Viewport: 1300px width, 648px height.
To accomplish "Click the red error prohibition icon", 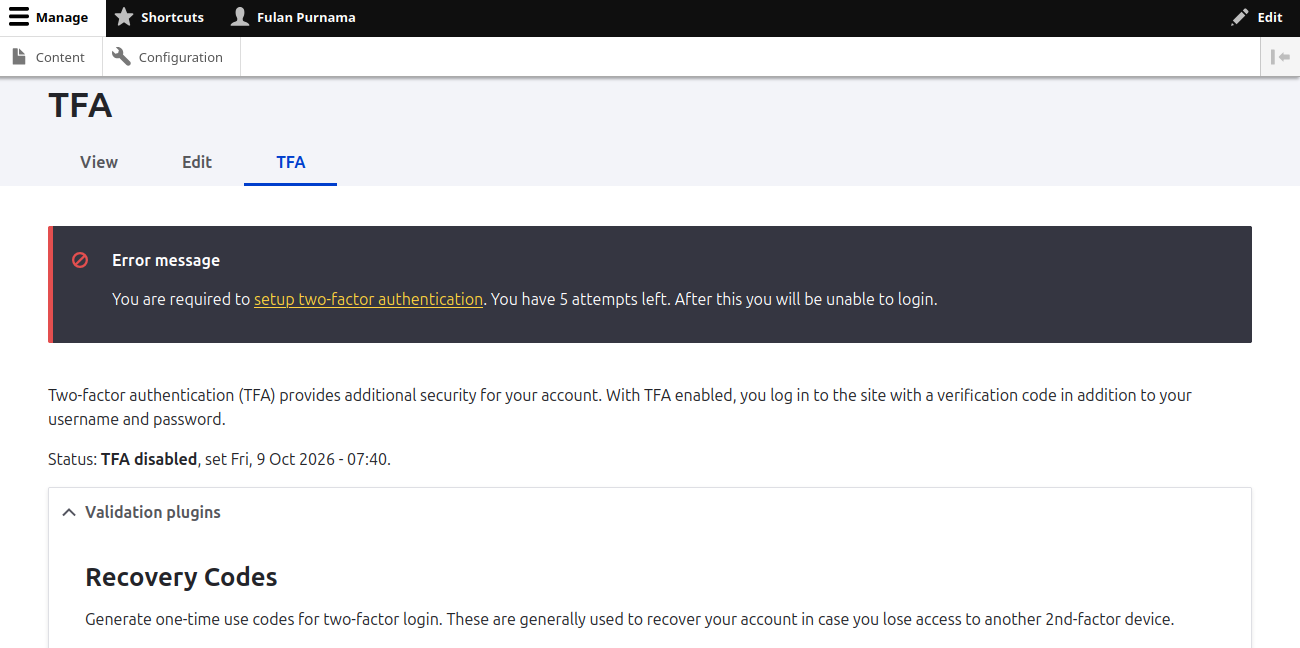I will 80,260.
